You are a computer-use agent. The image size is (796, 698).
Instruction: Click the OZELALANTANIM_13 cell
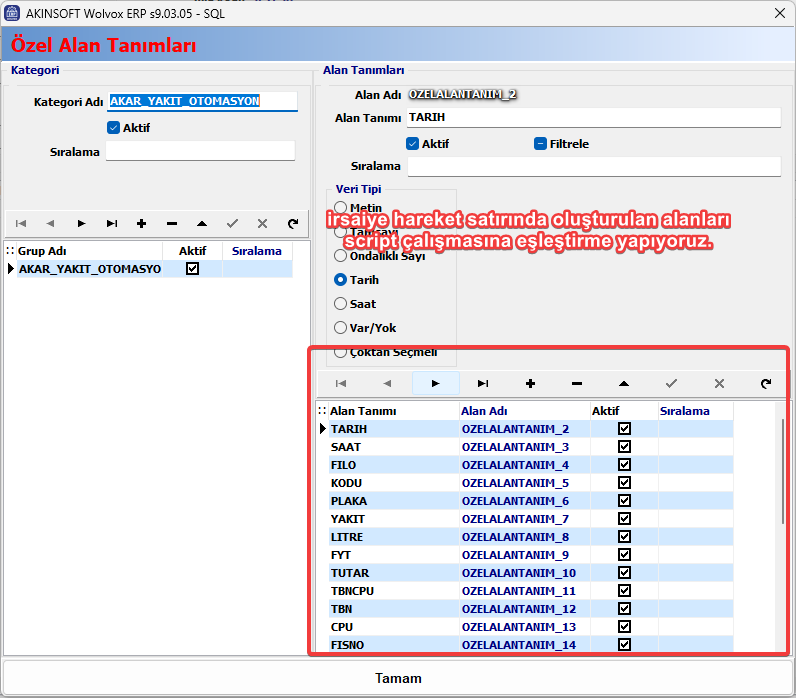coord(525,627)
